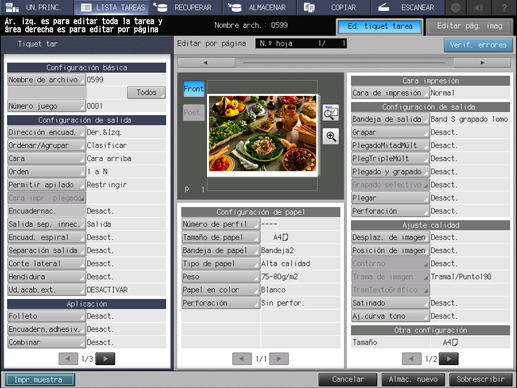Open Papel en color setting
Image resolution: width=517 pixels, height=388 pixels.
pos(221,290)
